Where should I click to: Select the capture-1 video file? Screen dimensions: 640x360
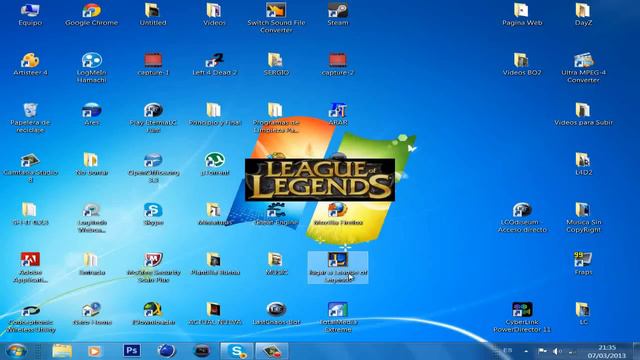[x=153, y=64]
